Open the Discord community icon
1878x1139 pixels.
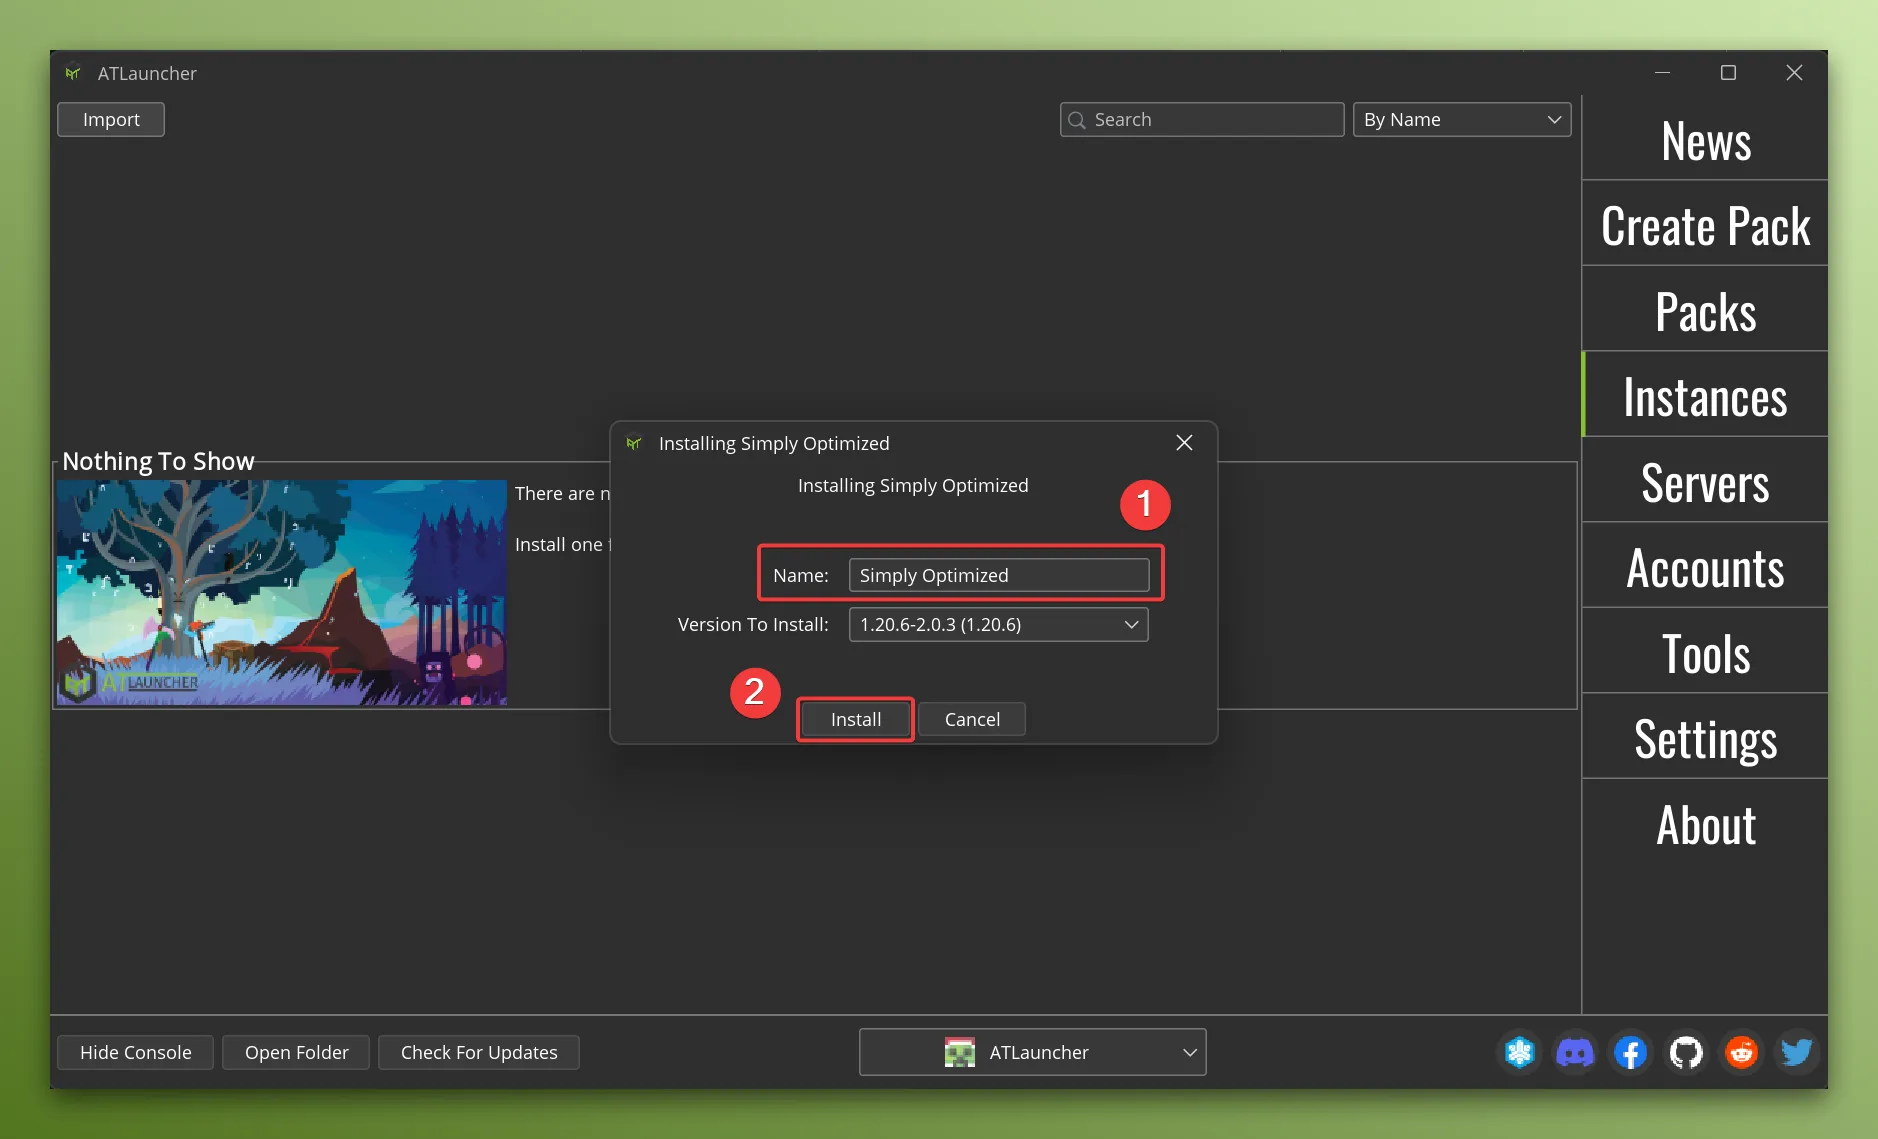click(1574, 1052)
